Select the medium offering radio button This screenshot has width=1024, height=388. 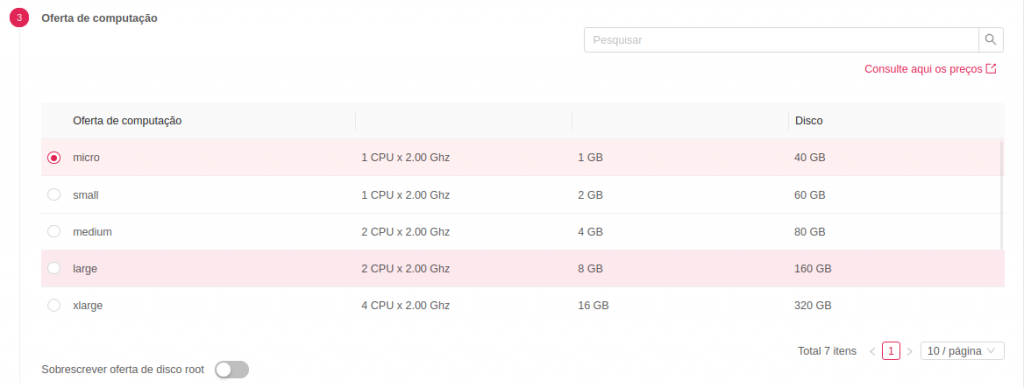coord(54,231)
